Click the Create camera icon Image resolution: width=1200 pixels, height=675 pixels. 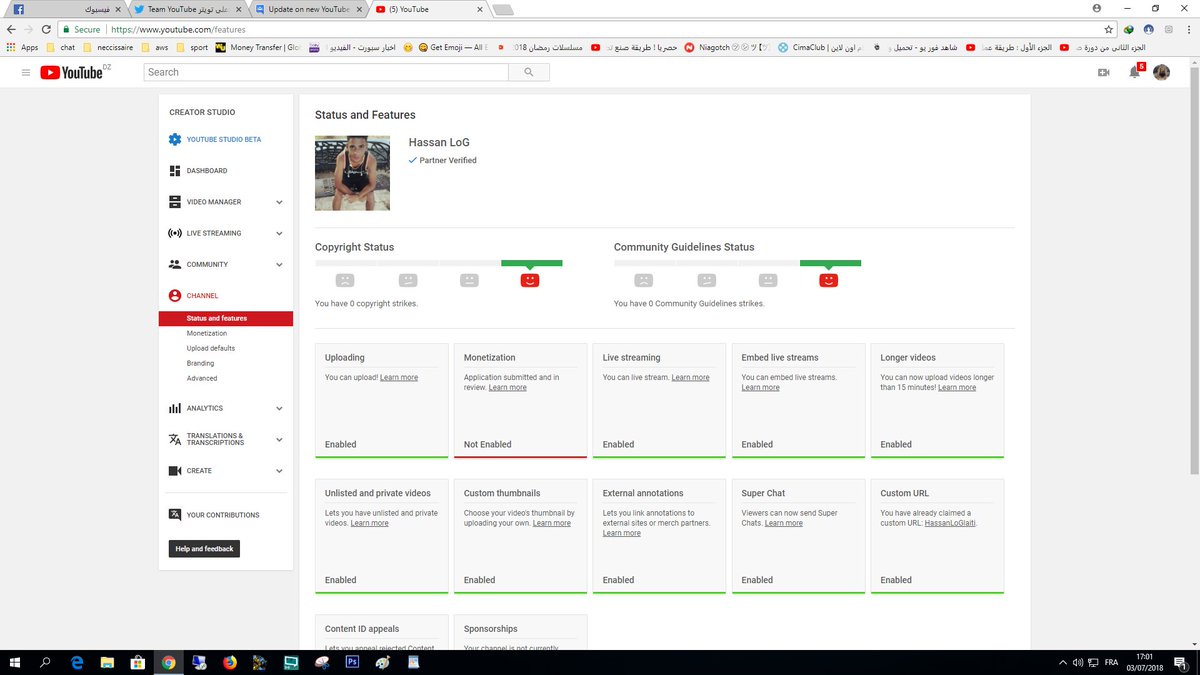175,471
